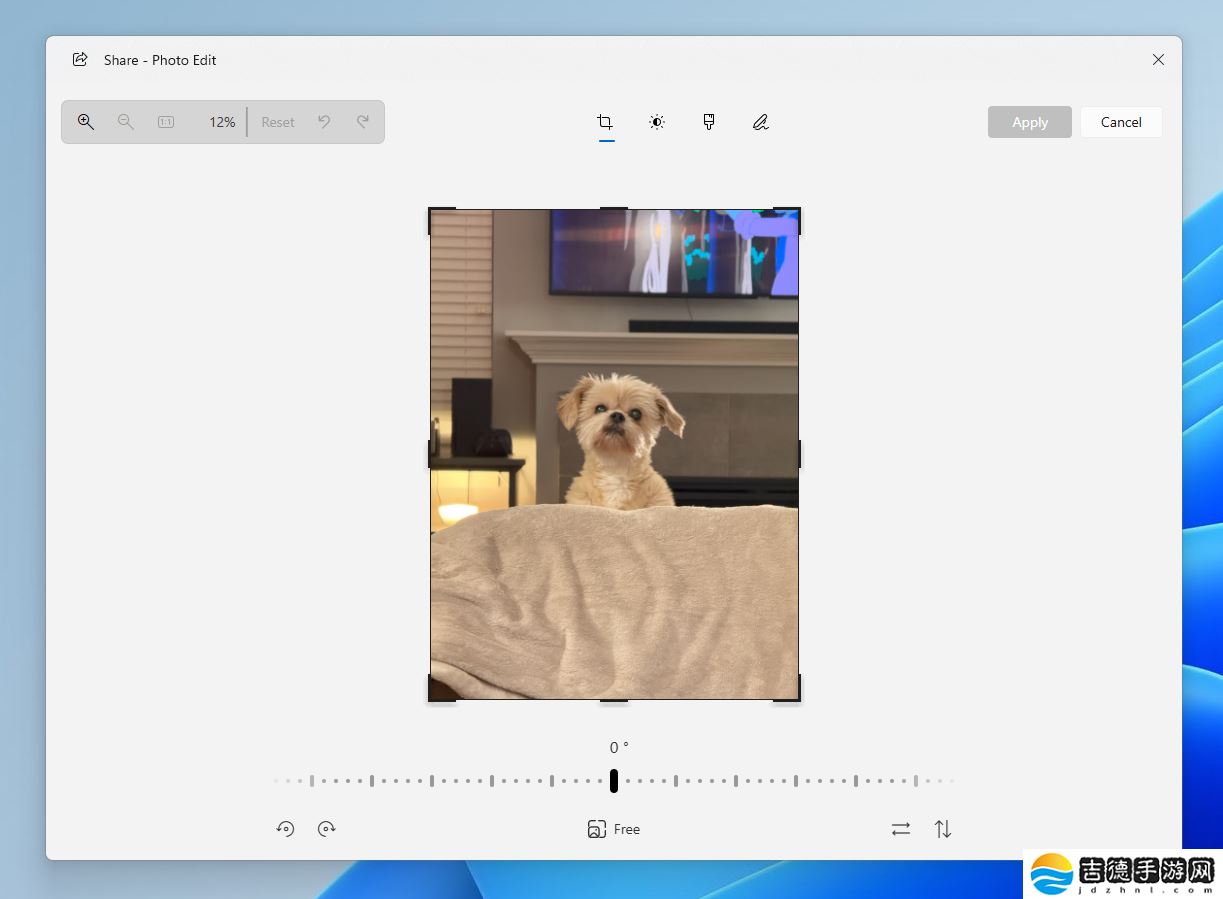
Task: View the image at 1:1 scale
Action: pos(165,121)
